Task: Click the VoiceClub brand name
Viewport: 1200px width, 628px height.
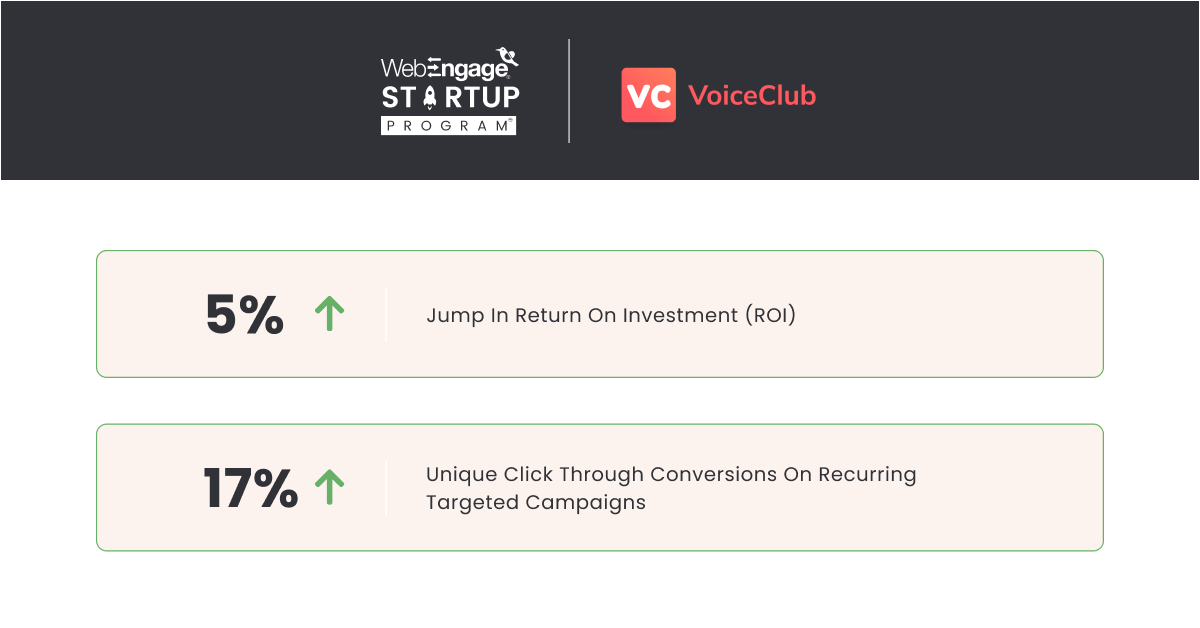Action: point(752,96)
